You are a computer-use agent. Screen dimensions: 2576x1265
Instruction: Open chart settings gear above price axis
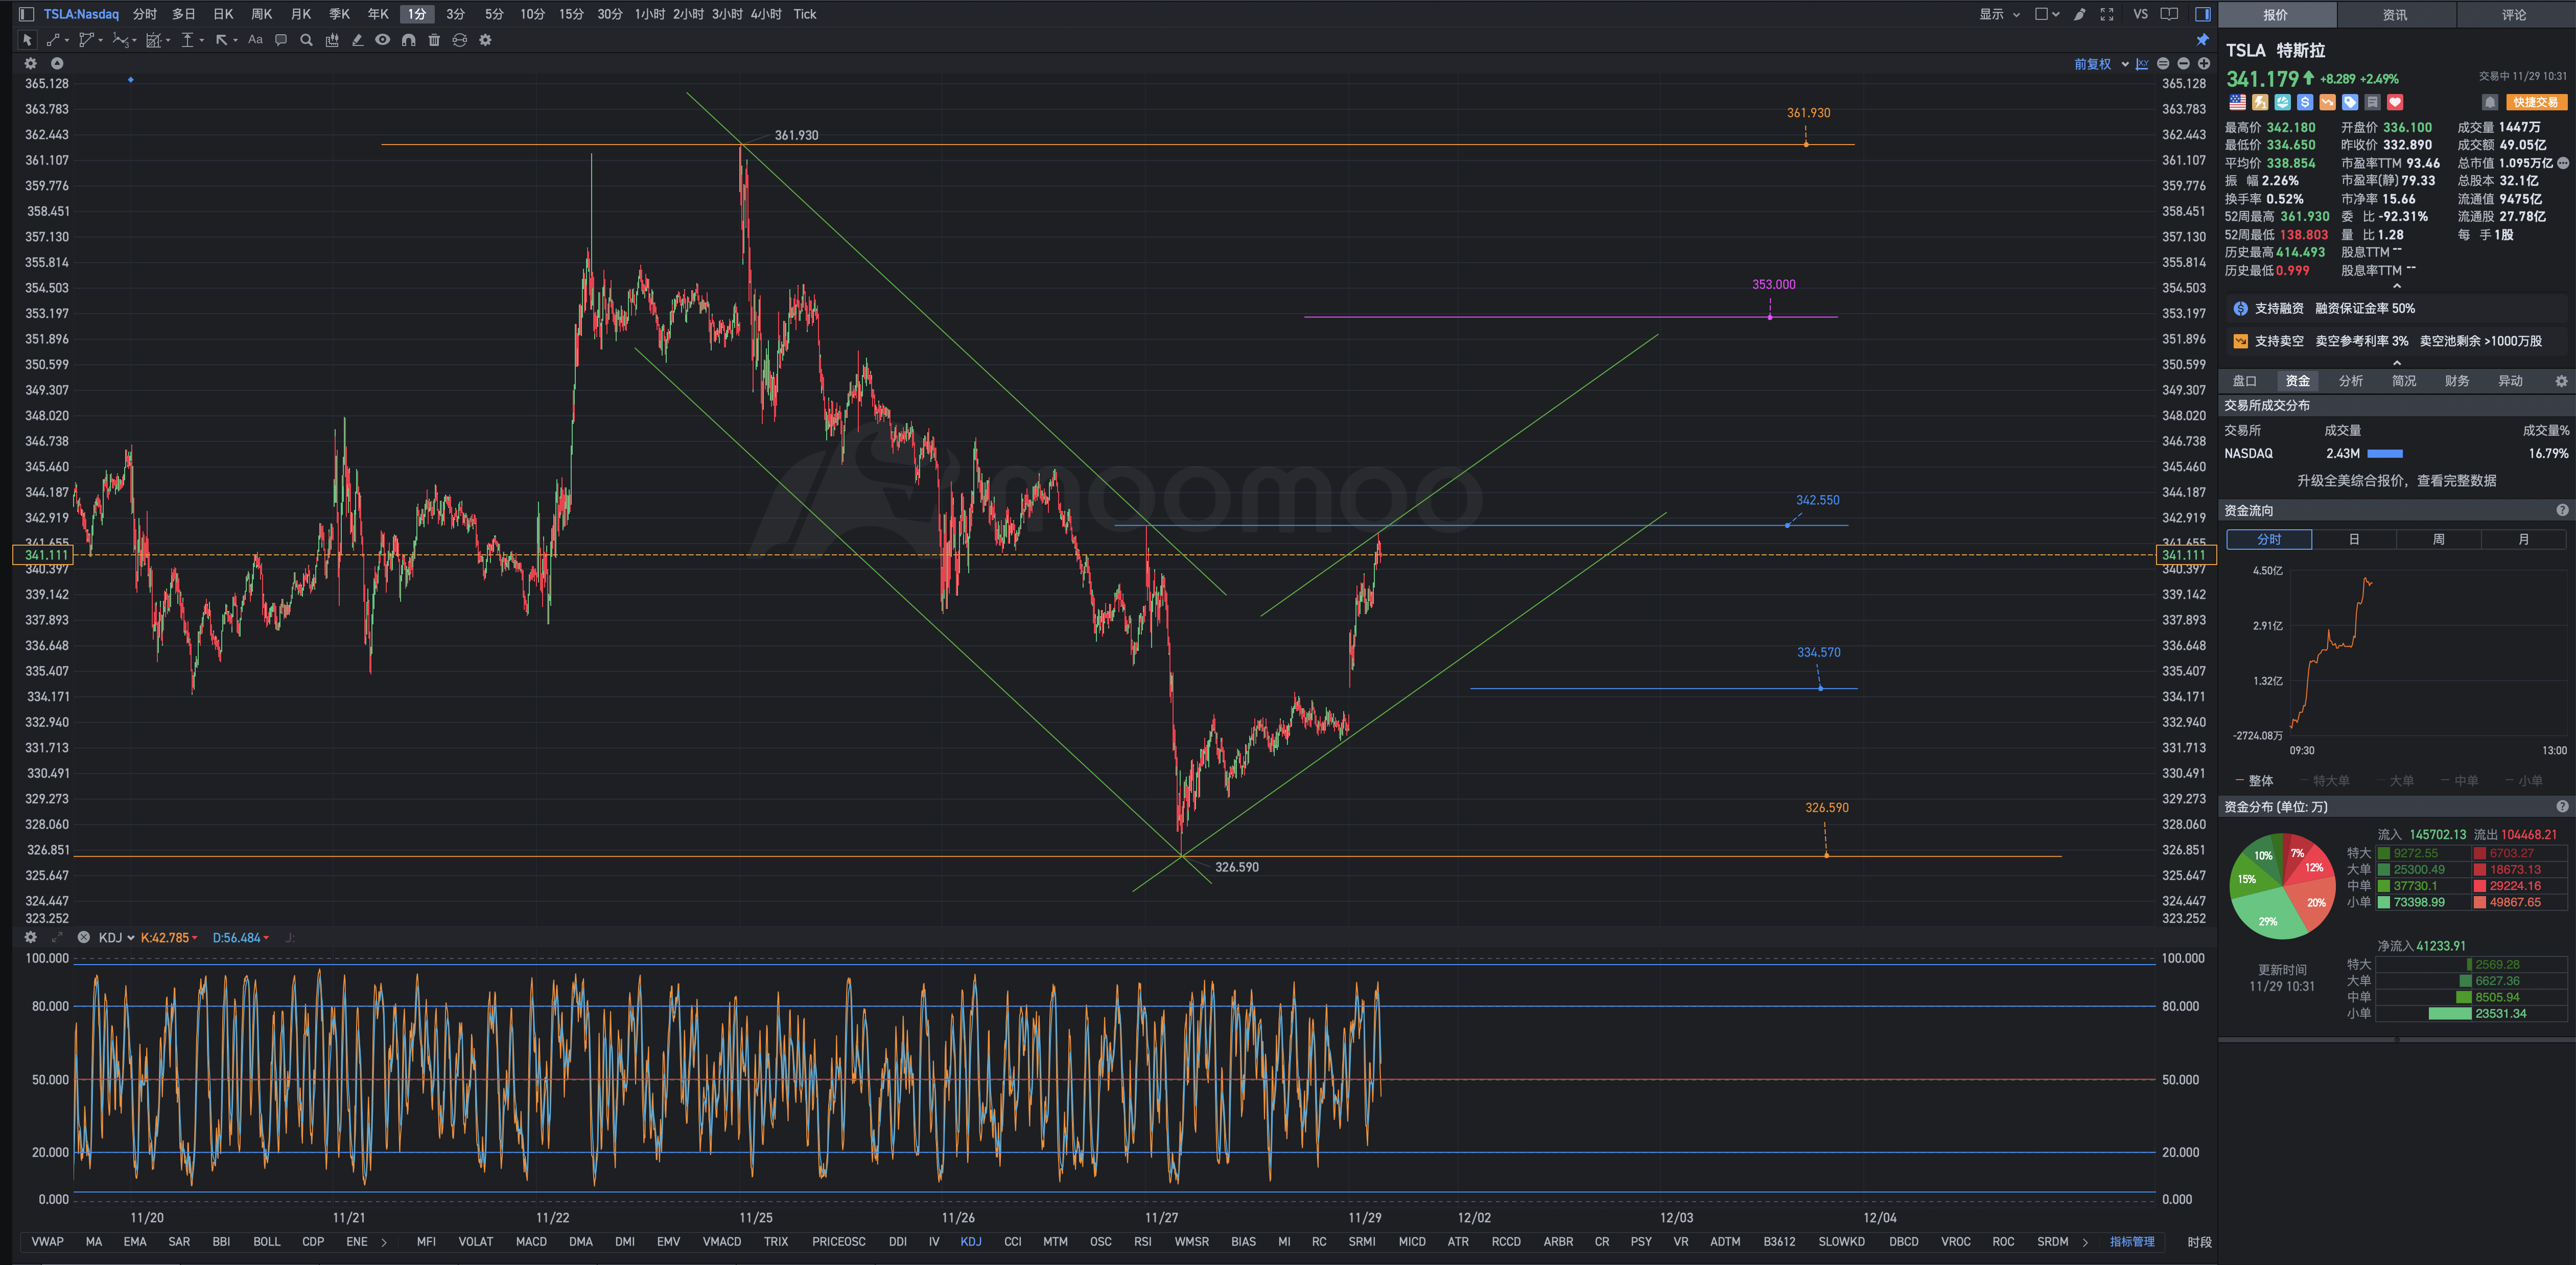coord(31,63)
